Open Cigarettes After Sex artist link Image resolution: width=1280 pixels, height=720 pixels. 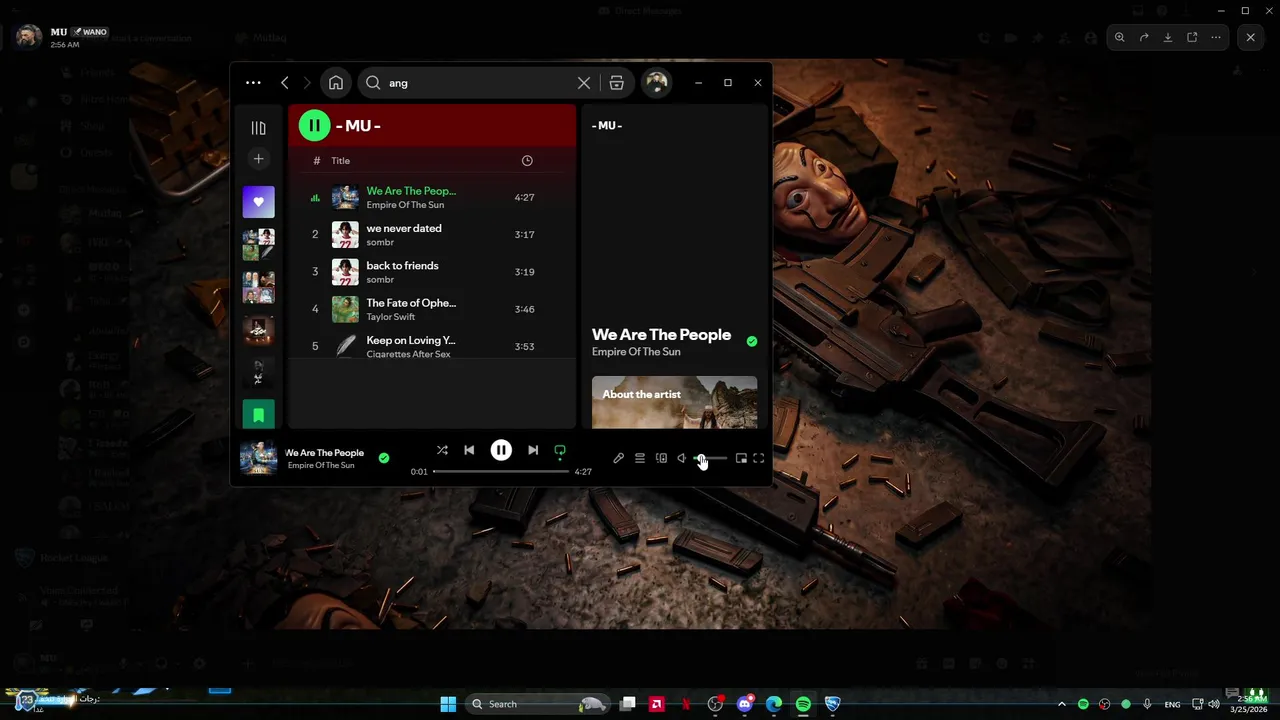point(408,354)
